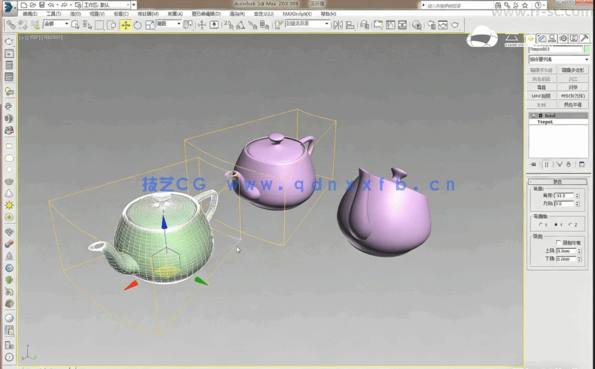595x369 pixels.
Task: Open the Modifiers menu
Action: [148, 14]
